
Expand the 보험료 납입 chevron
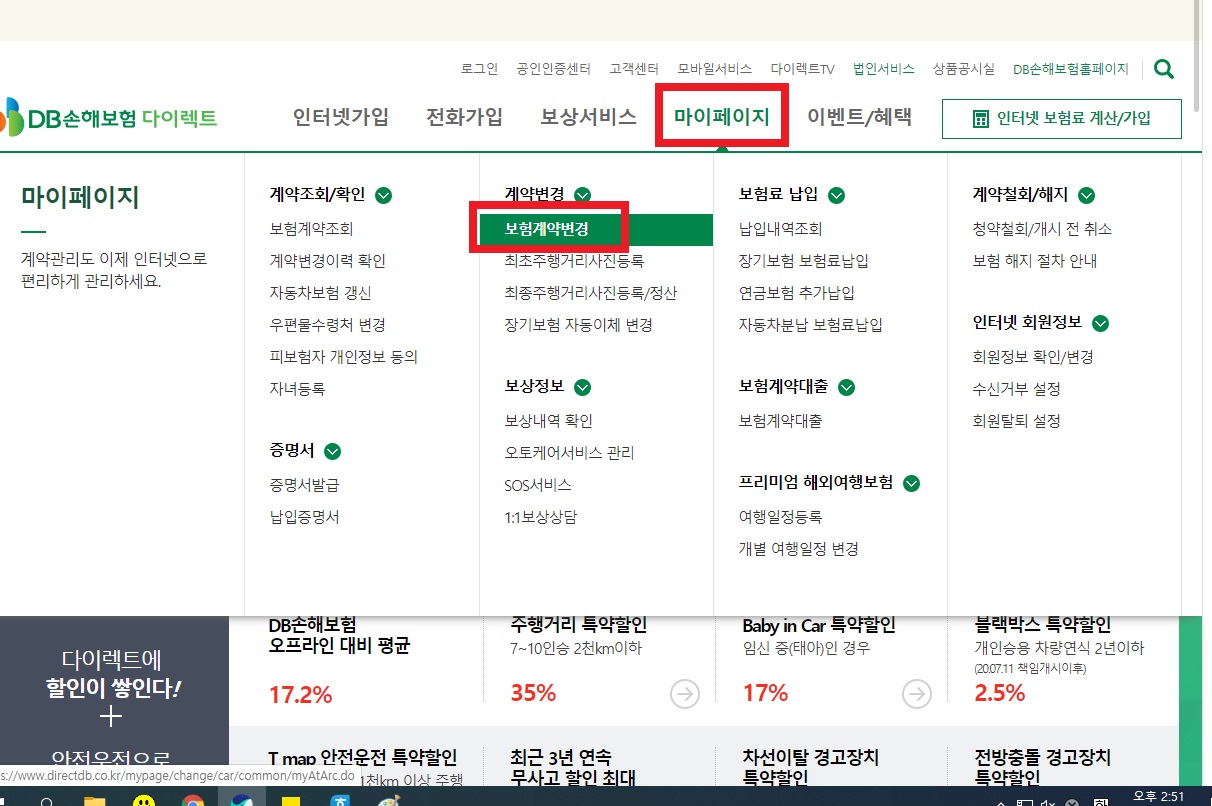coord(837,195)
